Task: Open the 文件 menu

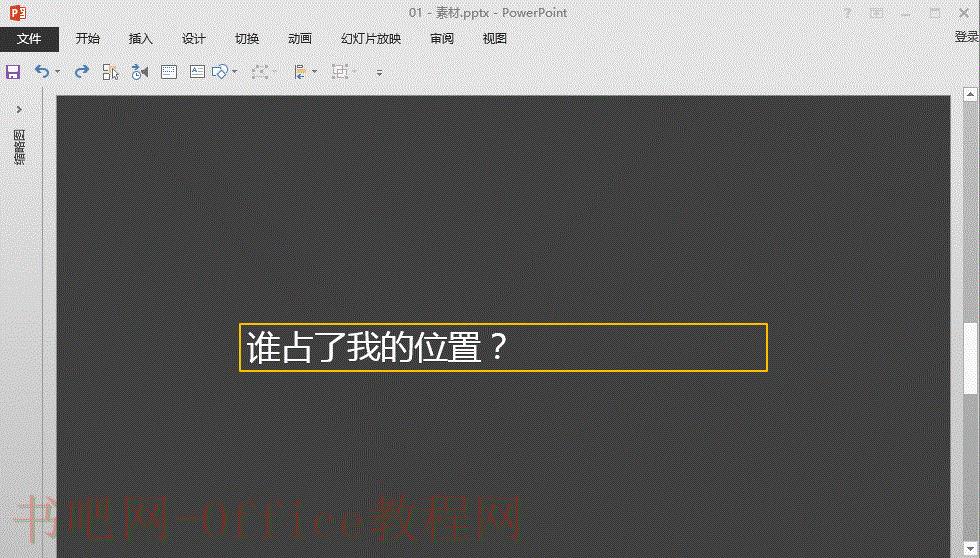Action: 29,39
